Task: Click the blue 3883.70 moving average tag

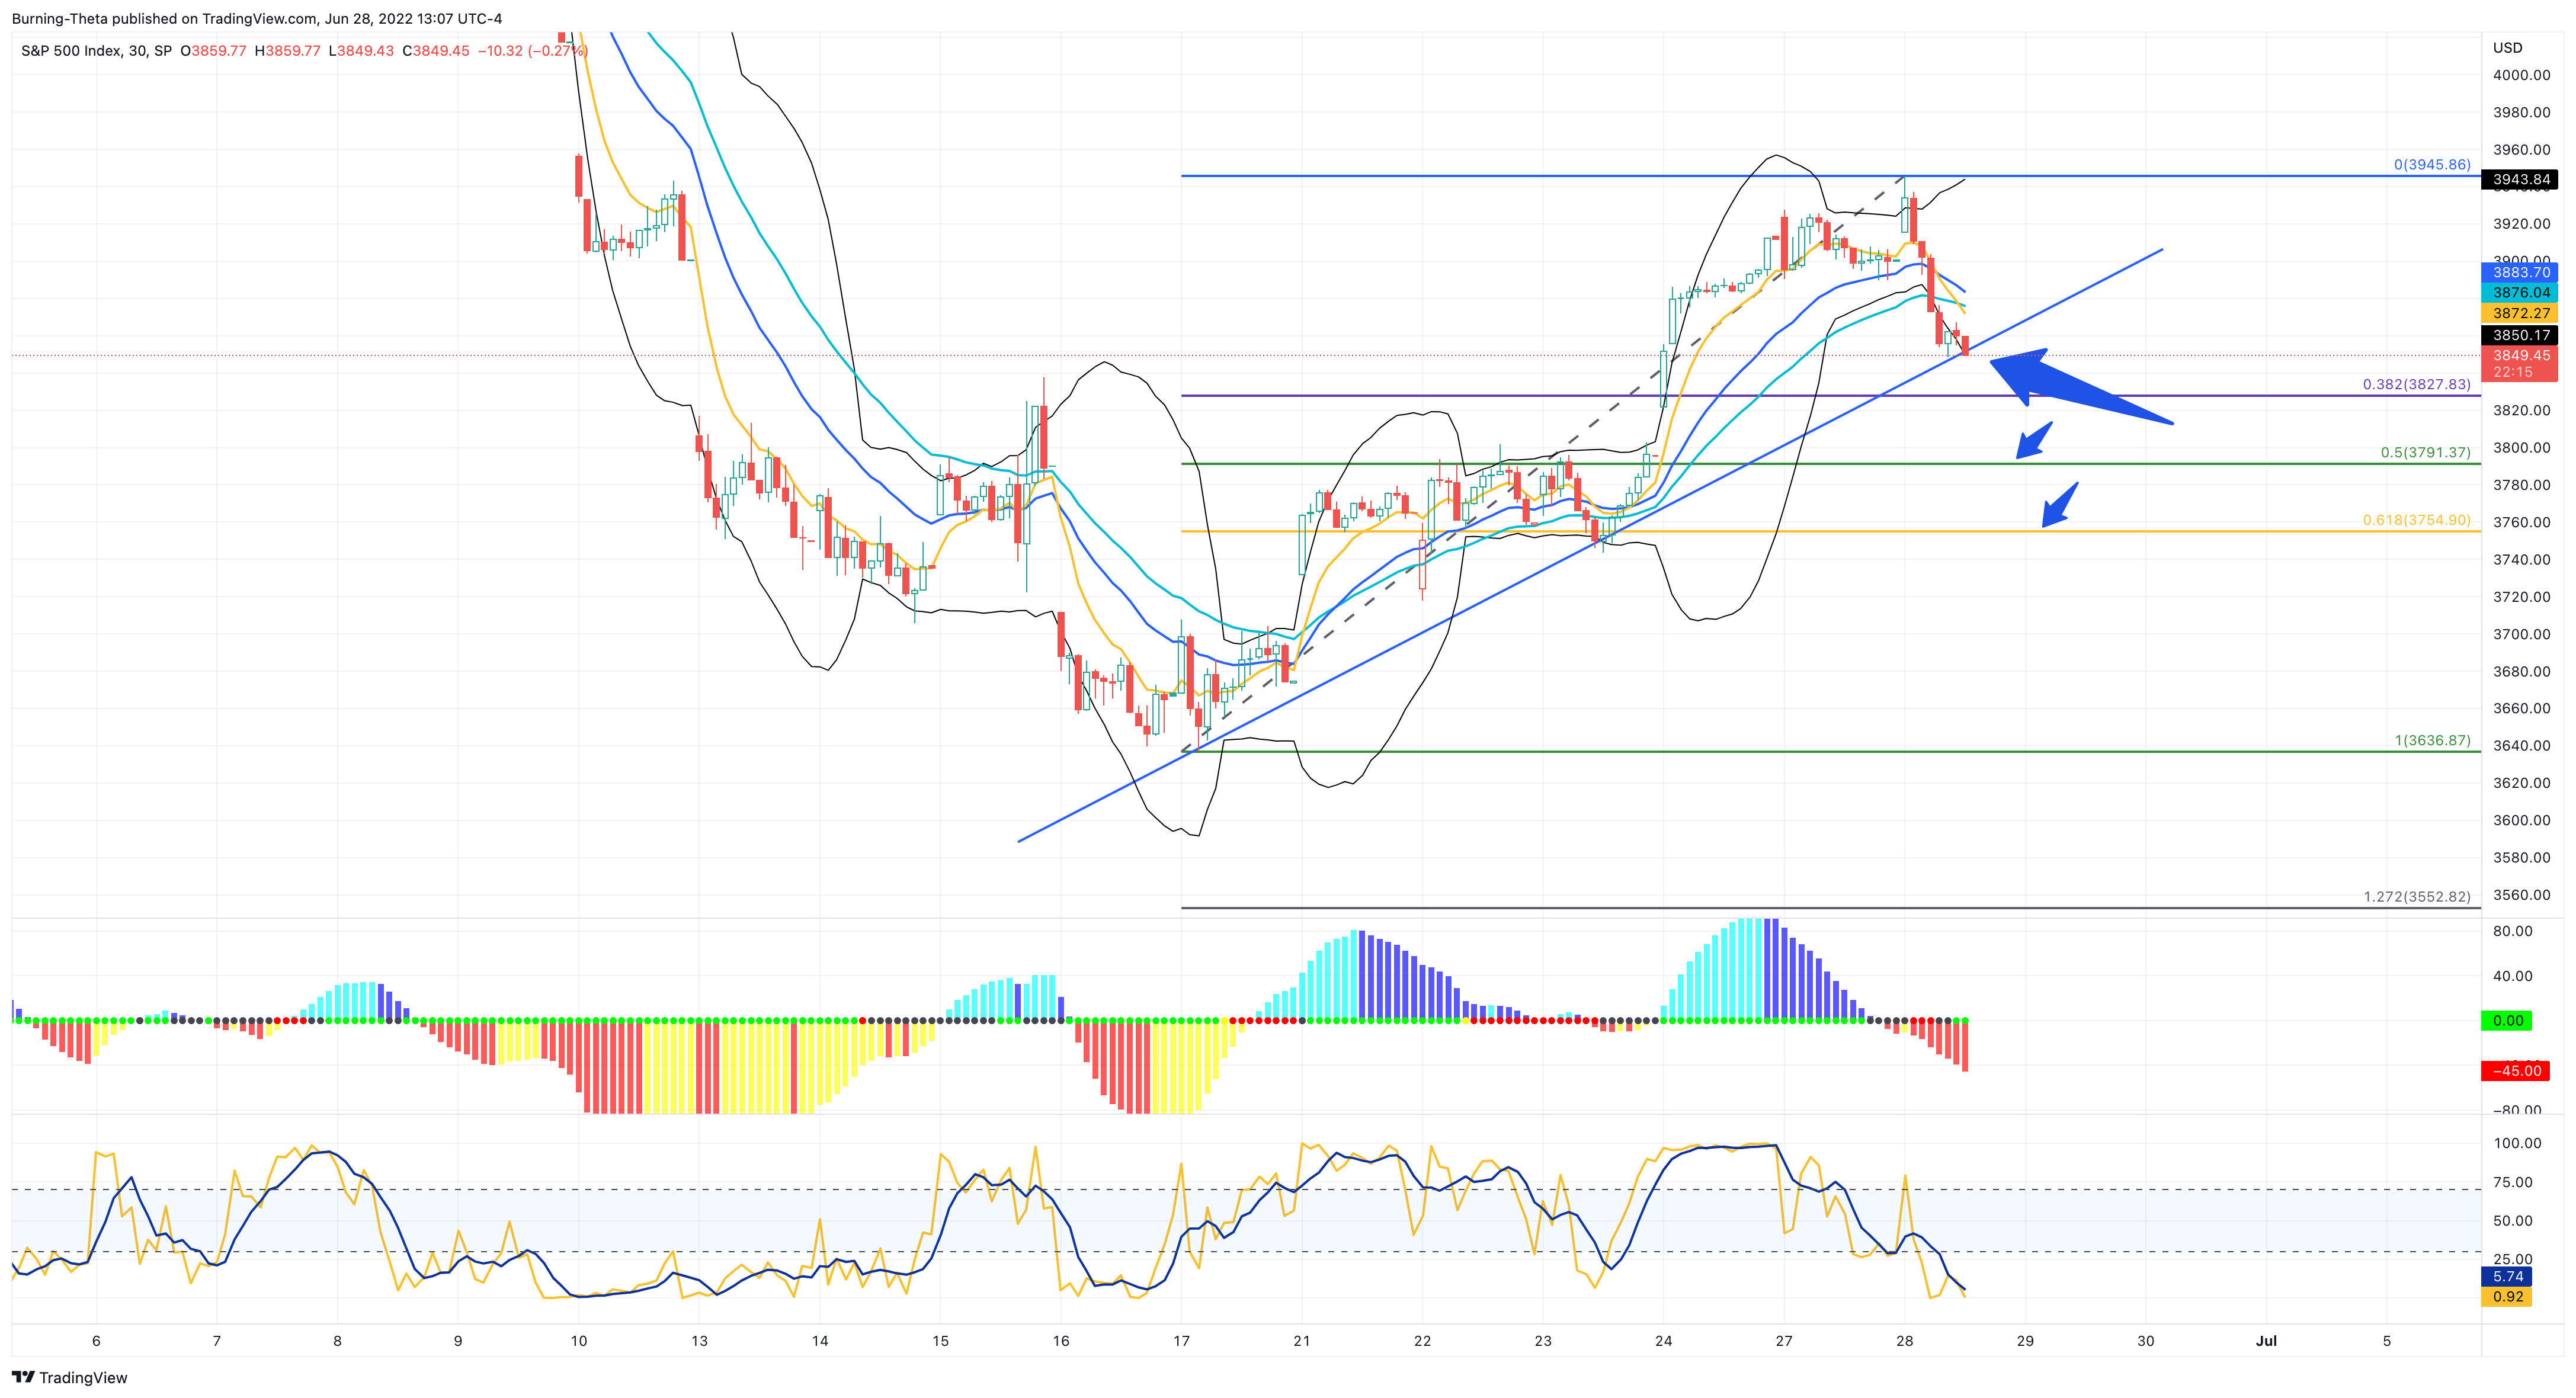Action: [2520, 272]
